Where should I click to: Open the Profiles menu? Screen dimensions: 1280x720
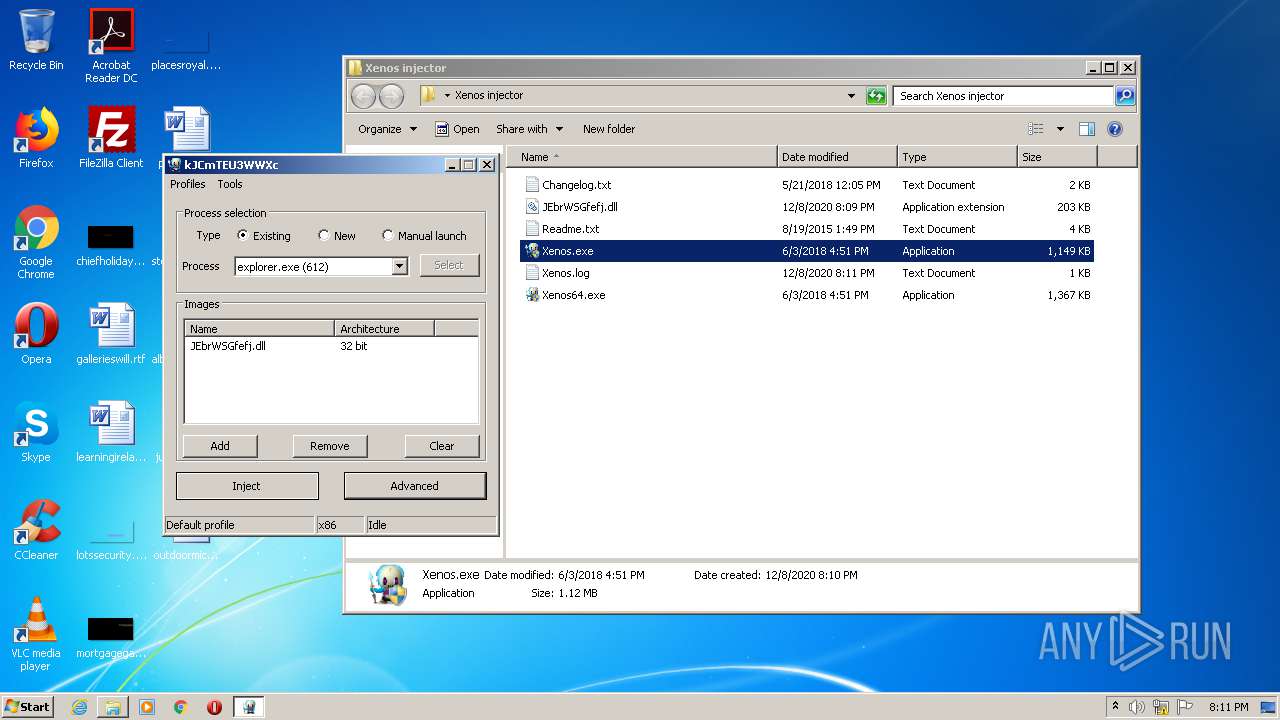pyautogui.click(x=187, y=184)
